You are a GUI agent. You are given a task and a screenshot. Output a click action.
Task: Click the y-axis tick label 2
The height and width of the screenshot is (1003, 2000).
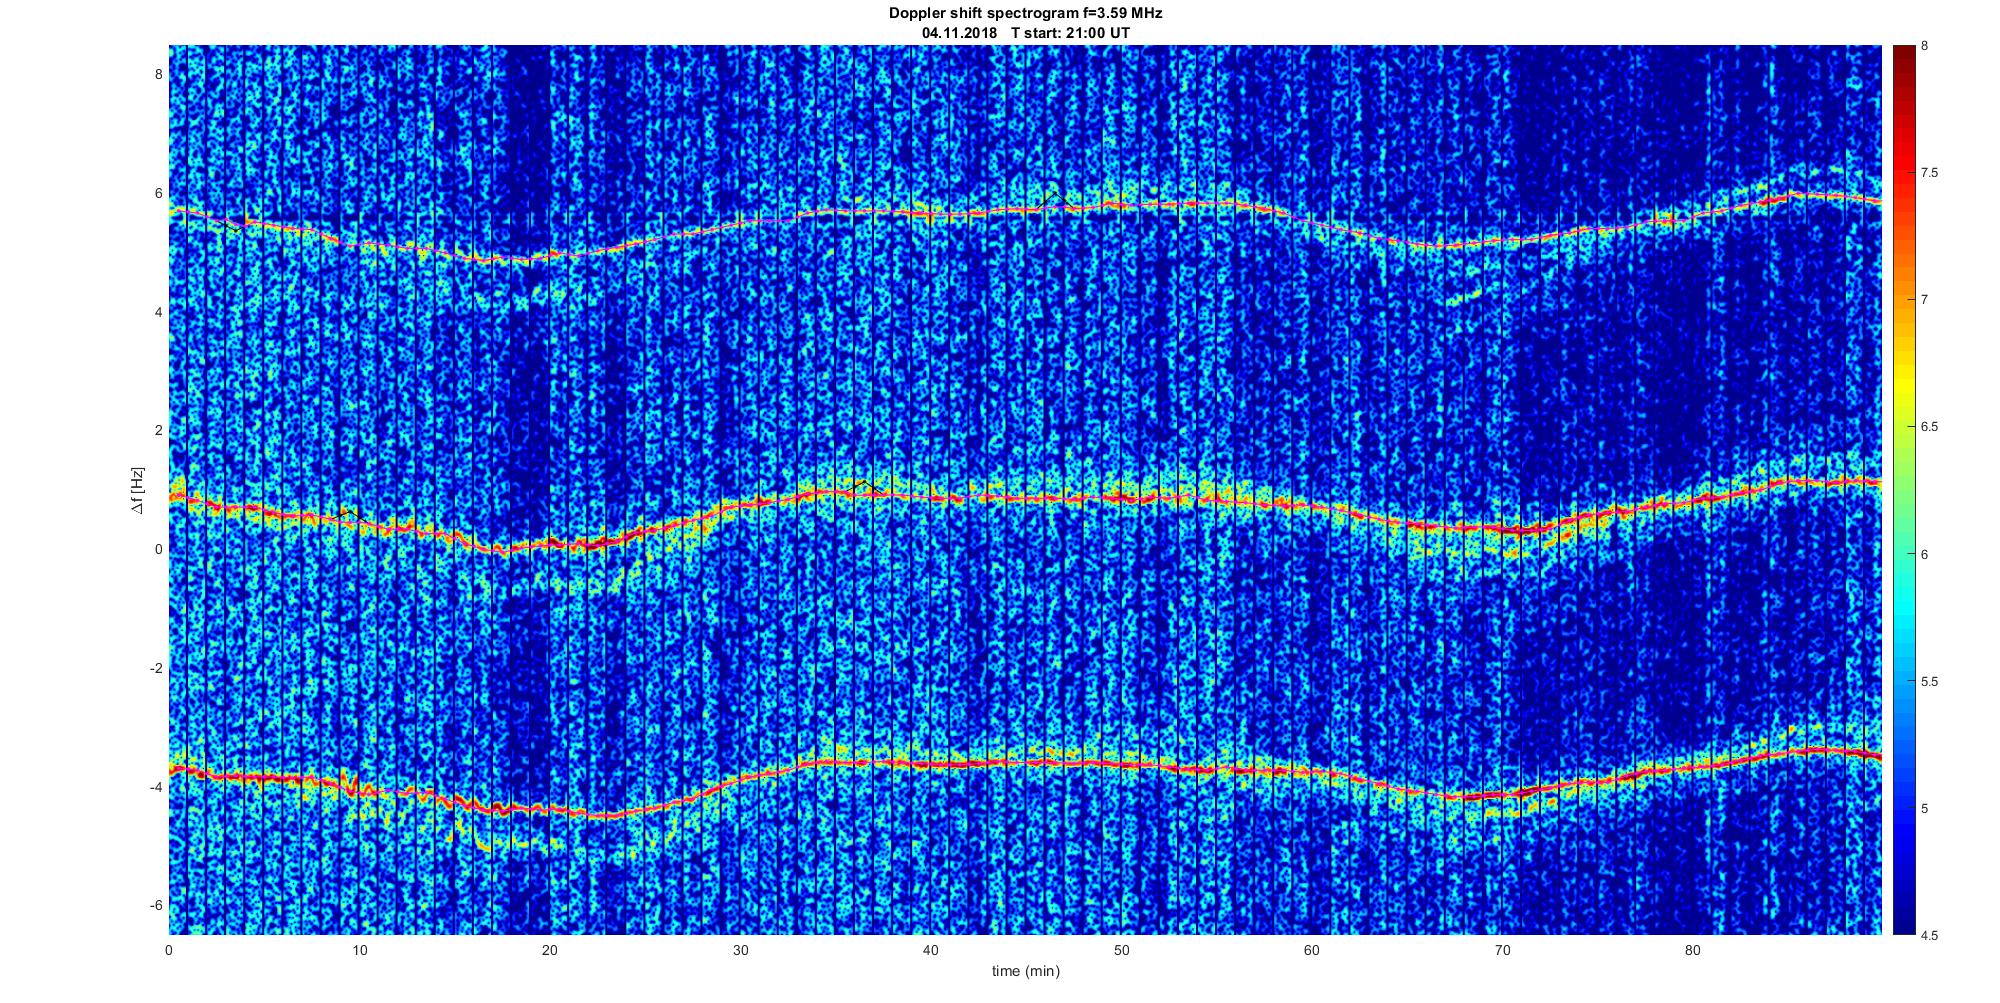[x=157, y=430]
